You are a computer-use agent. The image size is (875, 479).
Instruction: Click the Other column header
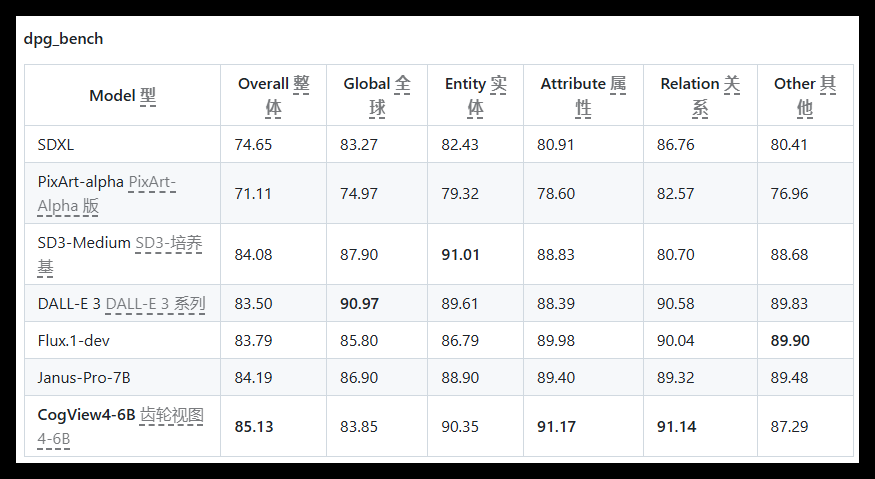coord(805,95)
